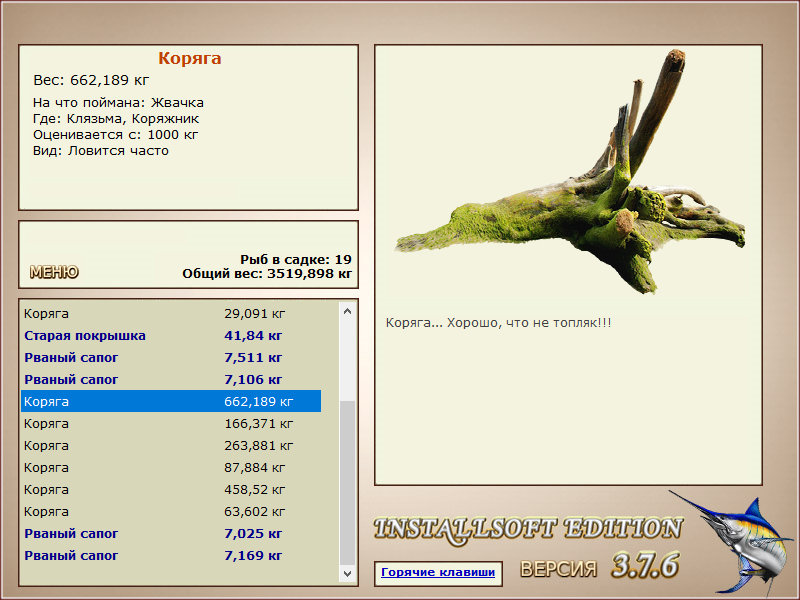Select the Коряга 458,52 кг entry
The width and height of the screenshot is (800, 600).
[x=171, y=489]
